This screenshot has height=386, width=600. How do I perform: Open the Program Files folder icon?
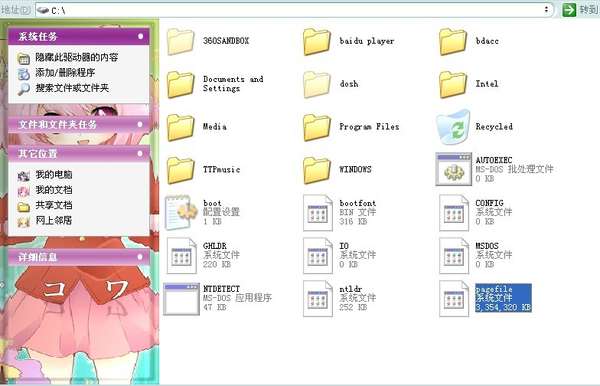tap(317, 127)
